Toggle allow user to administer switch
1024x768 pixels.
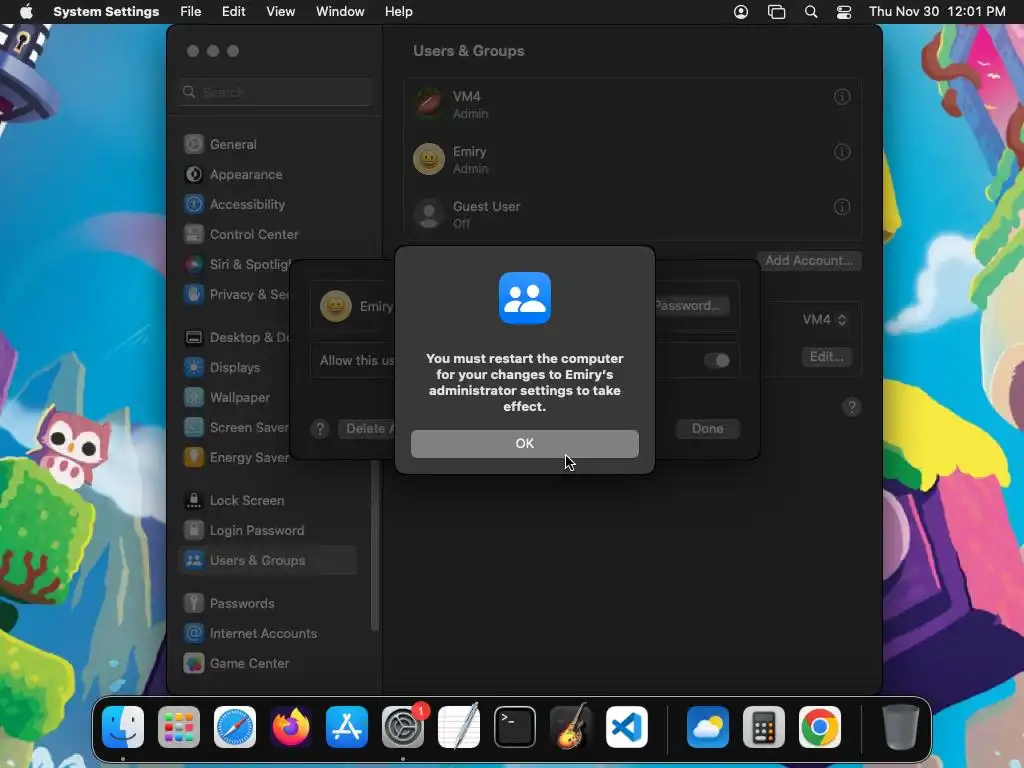point(716,360)
